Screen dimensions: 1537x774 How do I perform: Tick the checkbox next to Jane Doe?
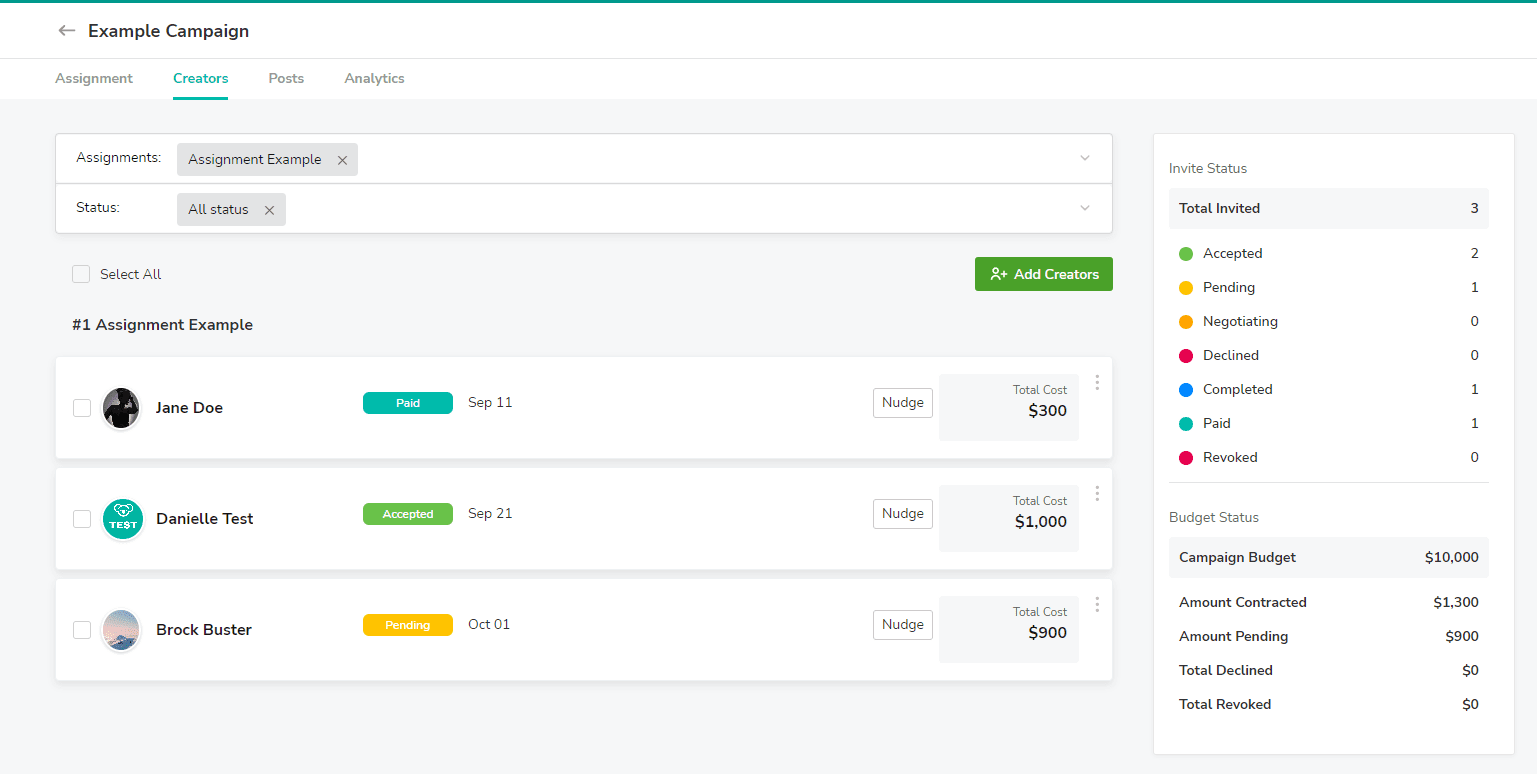[x=82, y=408]
